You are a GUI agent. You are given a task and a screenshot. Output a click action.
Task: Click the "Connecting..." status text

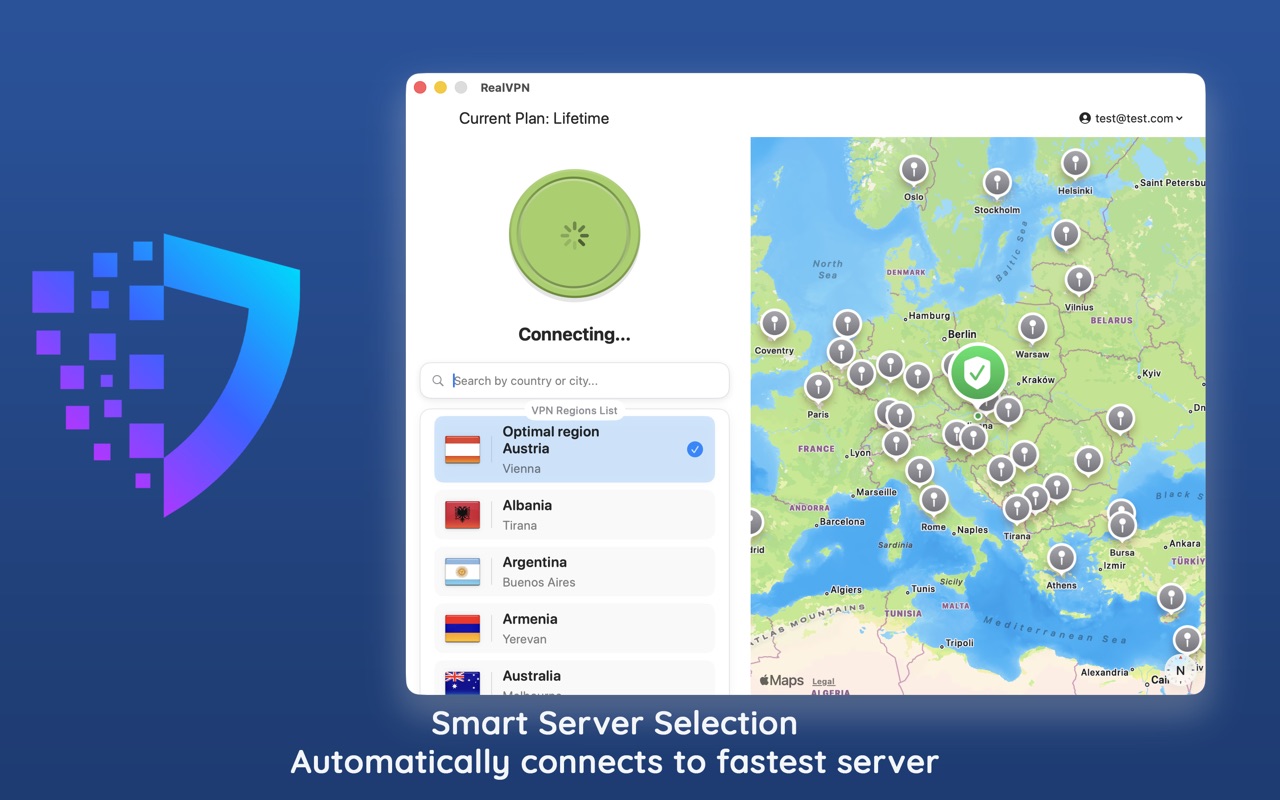pos(574,334)
